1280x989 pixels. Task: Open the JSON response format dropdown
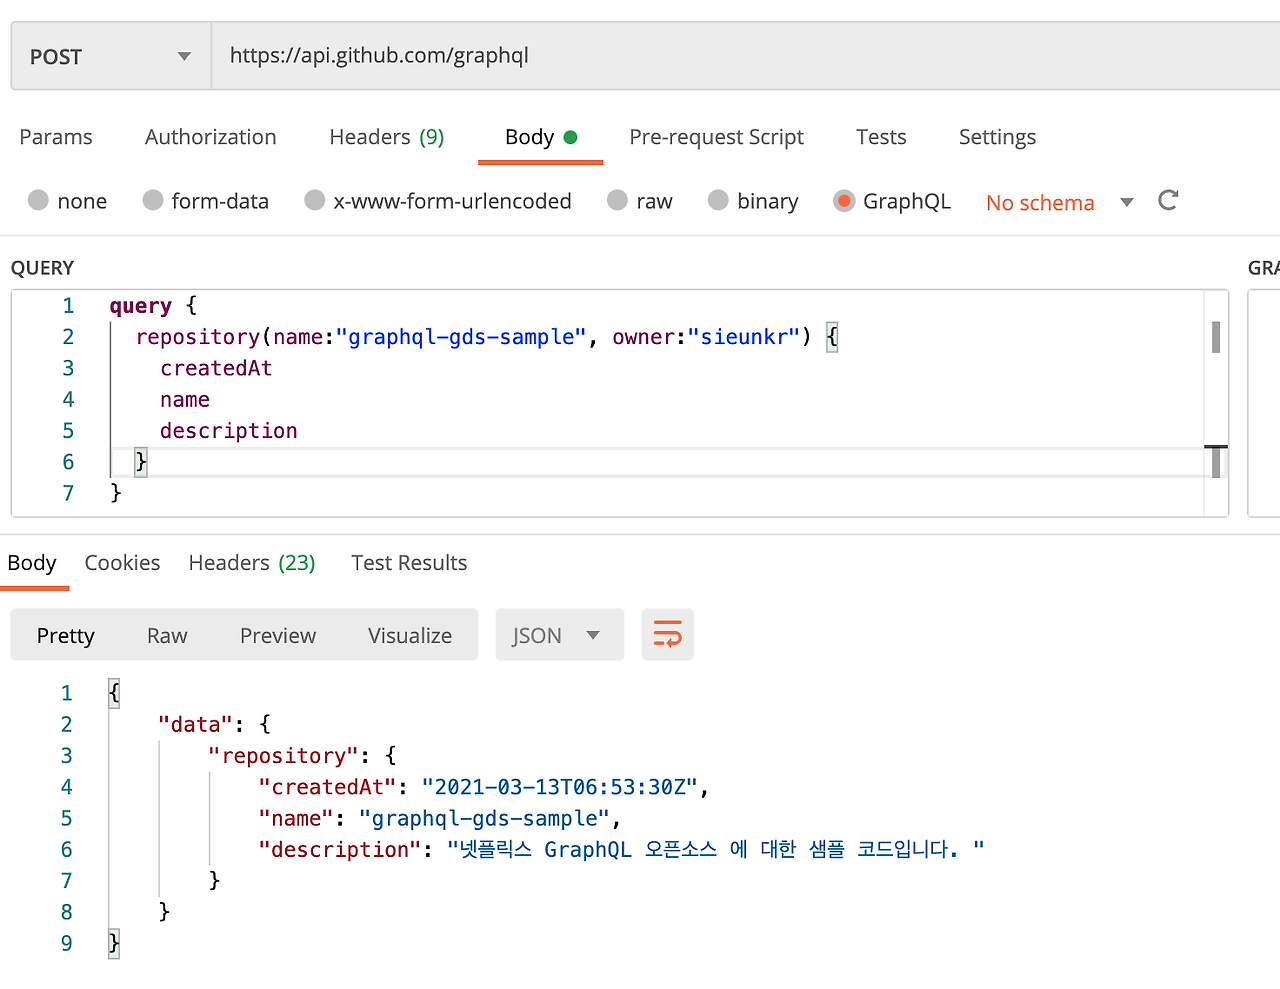point(559,634)
